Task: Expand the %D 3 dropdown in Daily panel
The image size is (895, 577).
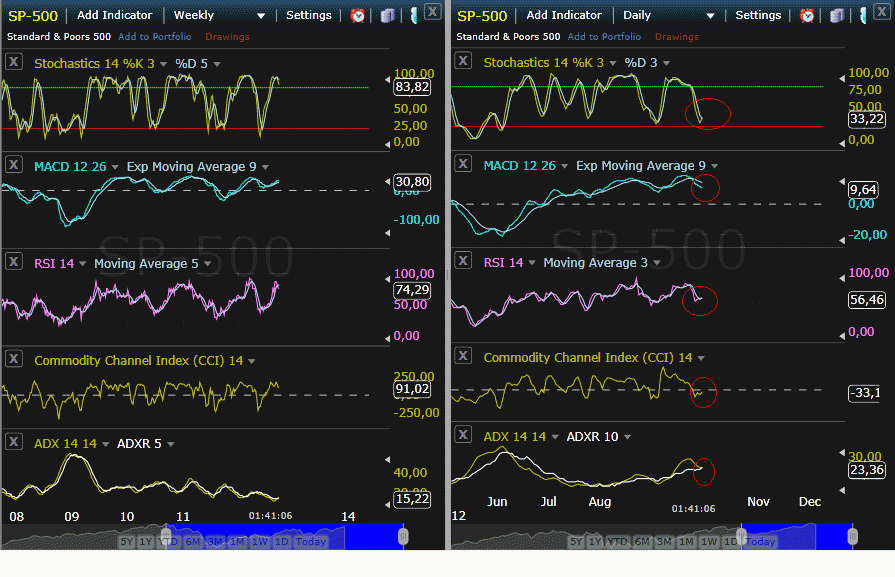Action: coord(666,63)
